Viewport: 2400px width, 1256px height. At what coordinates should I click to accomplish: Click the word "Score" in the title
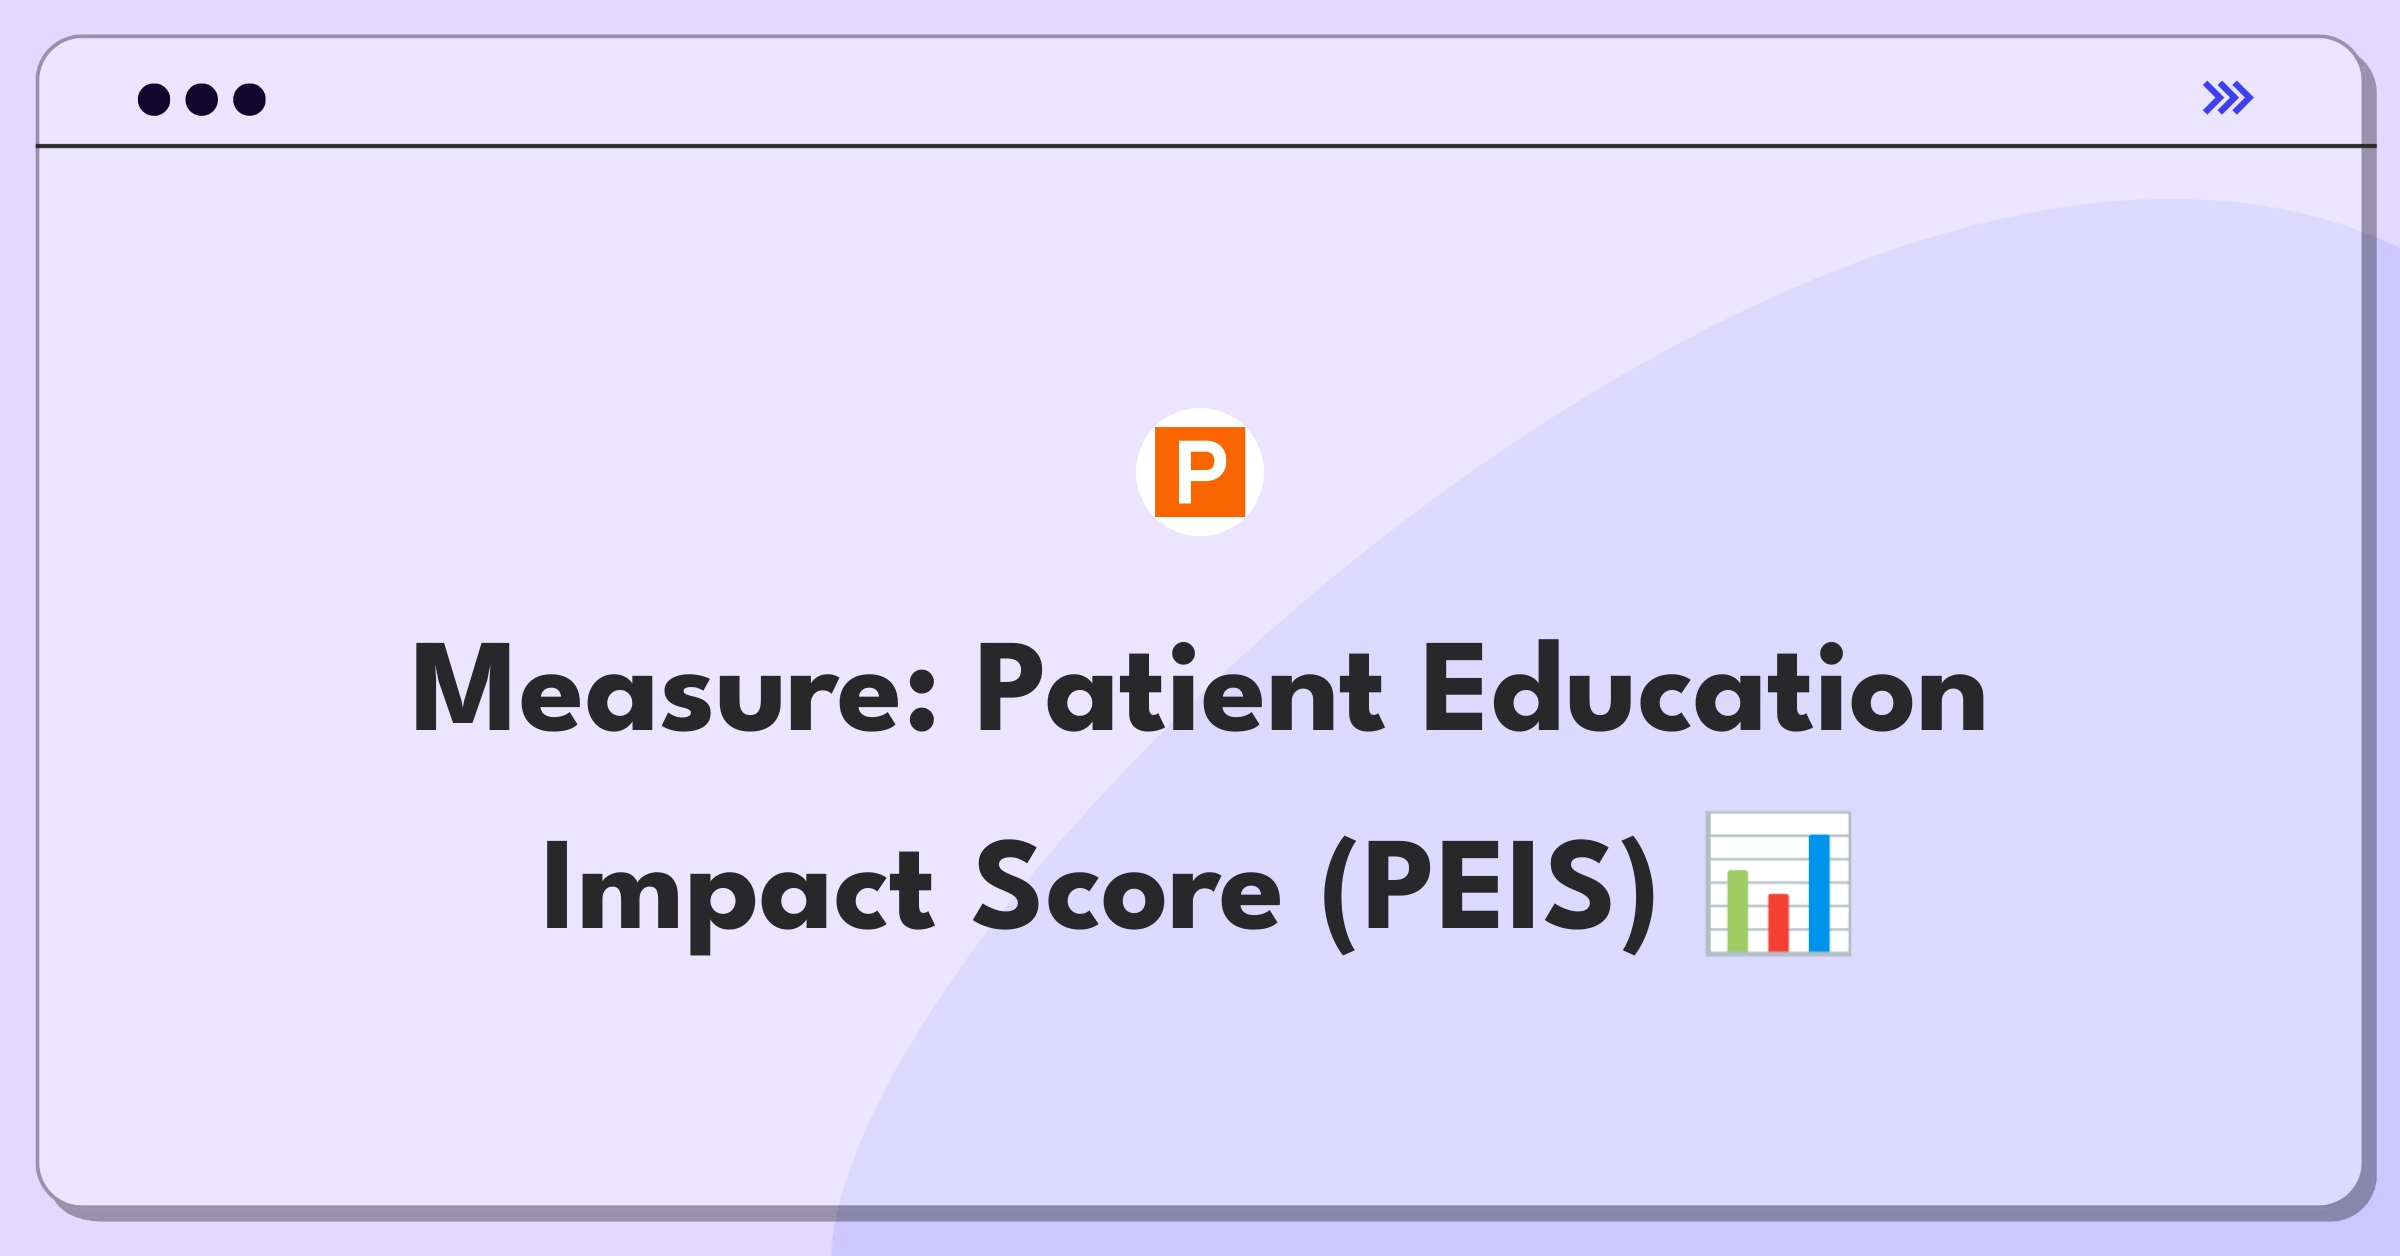[x=1128, y=887]
